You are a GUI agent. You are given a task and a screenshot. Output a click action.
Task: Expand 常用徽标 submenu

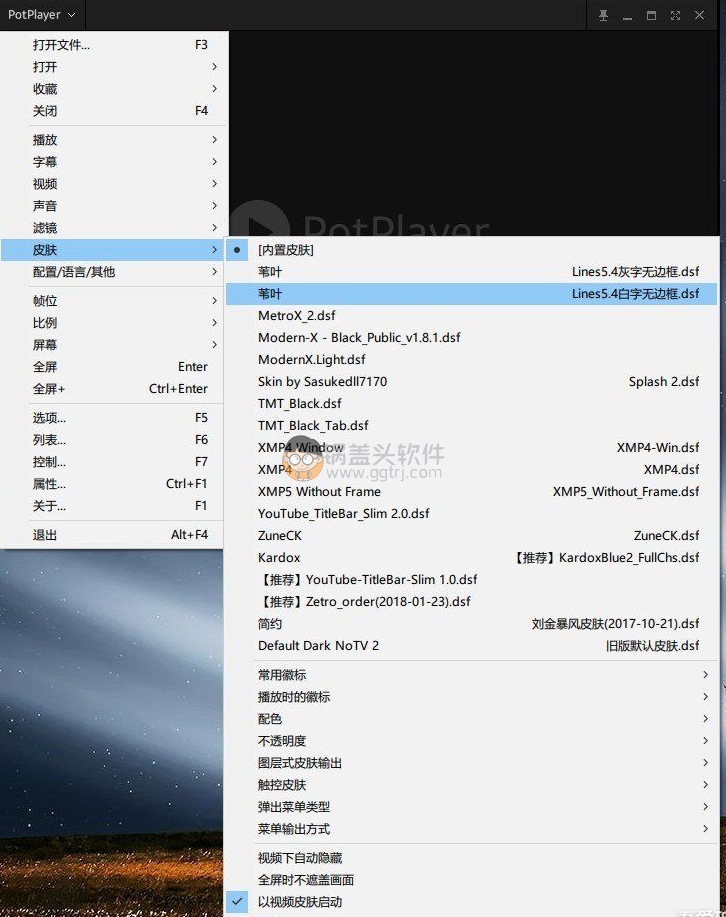coord(472,675)
